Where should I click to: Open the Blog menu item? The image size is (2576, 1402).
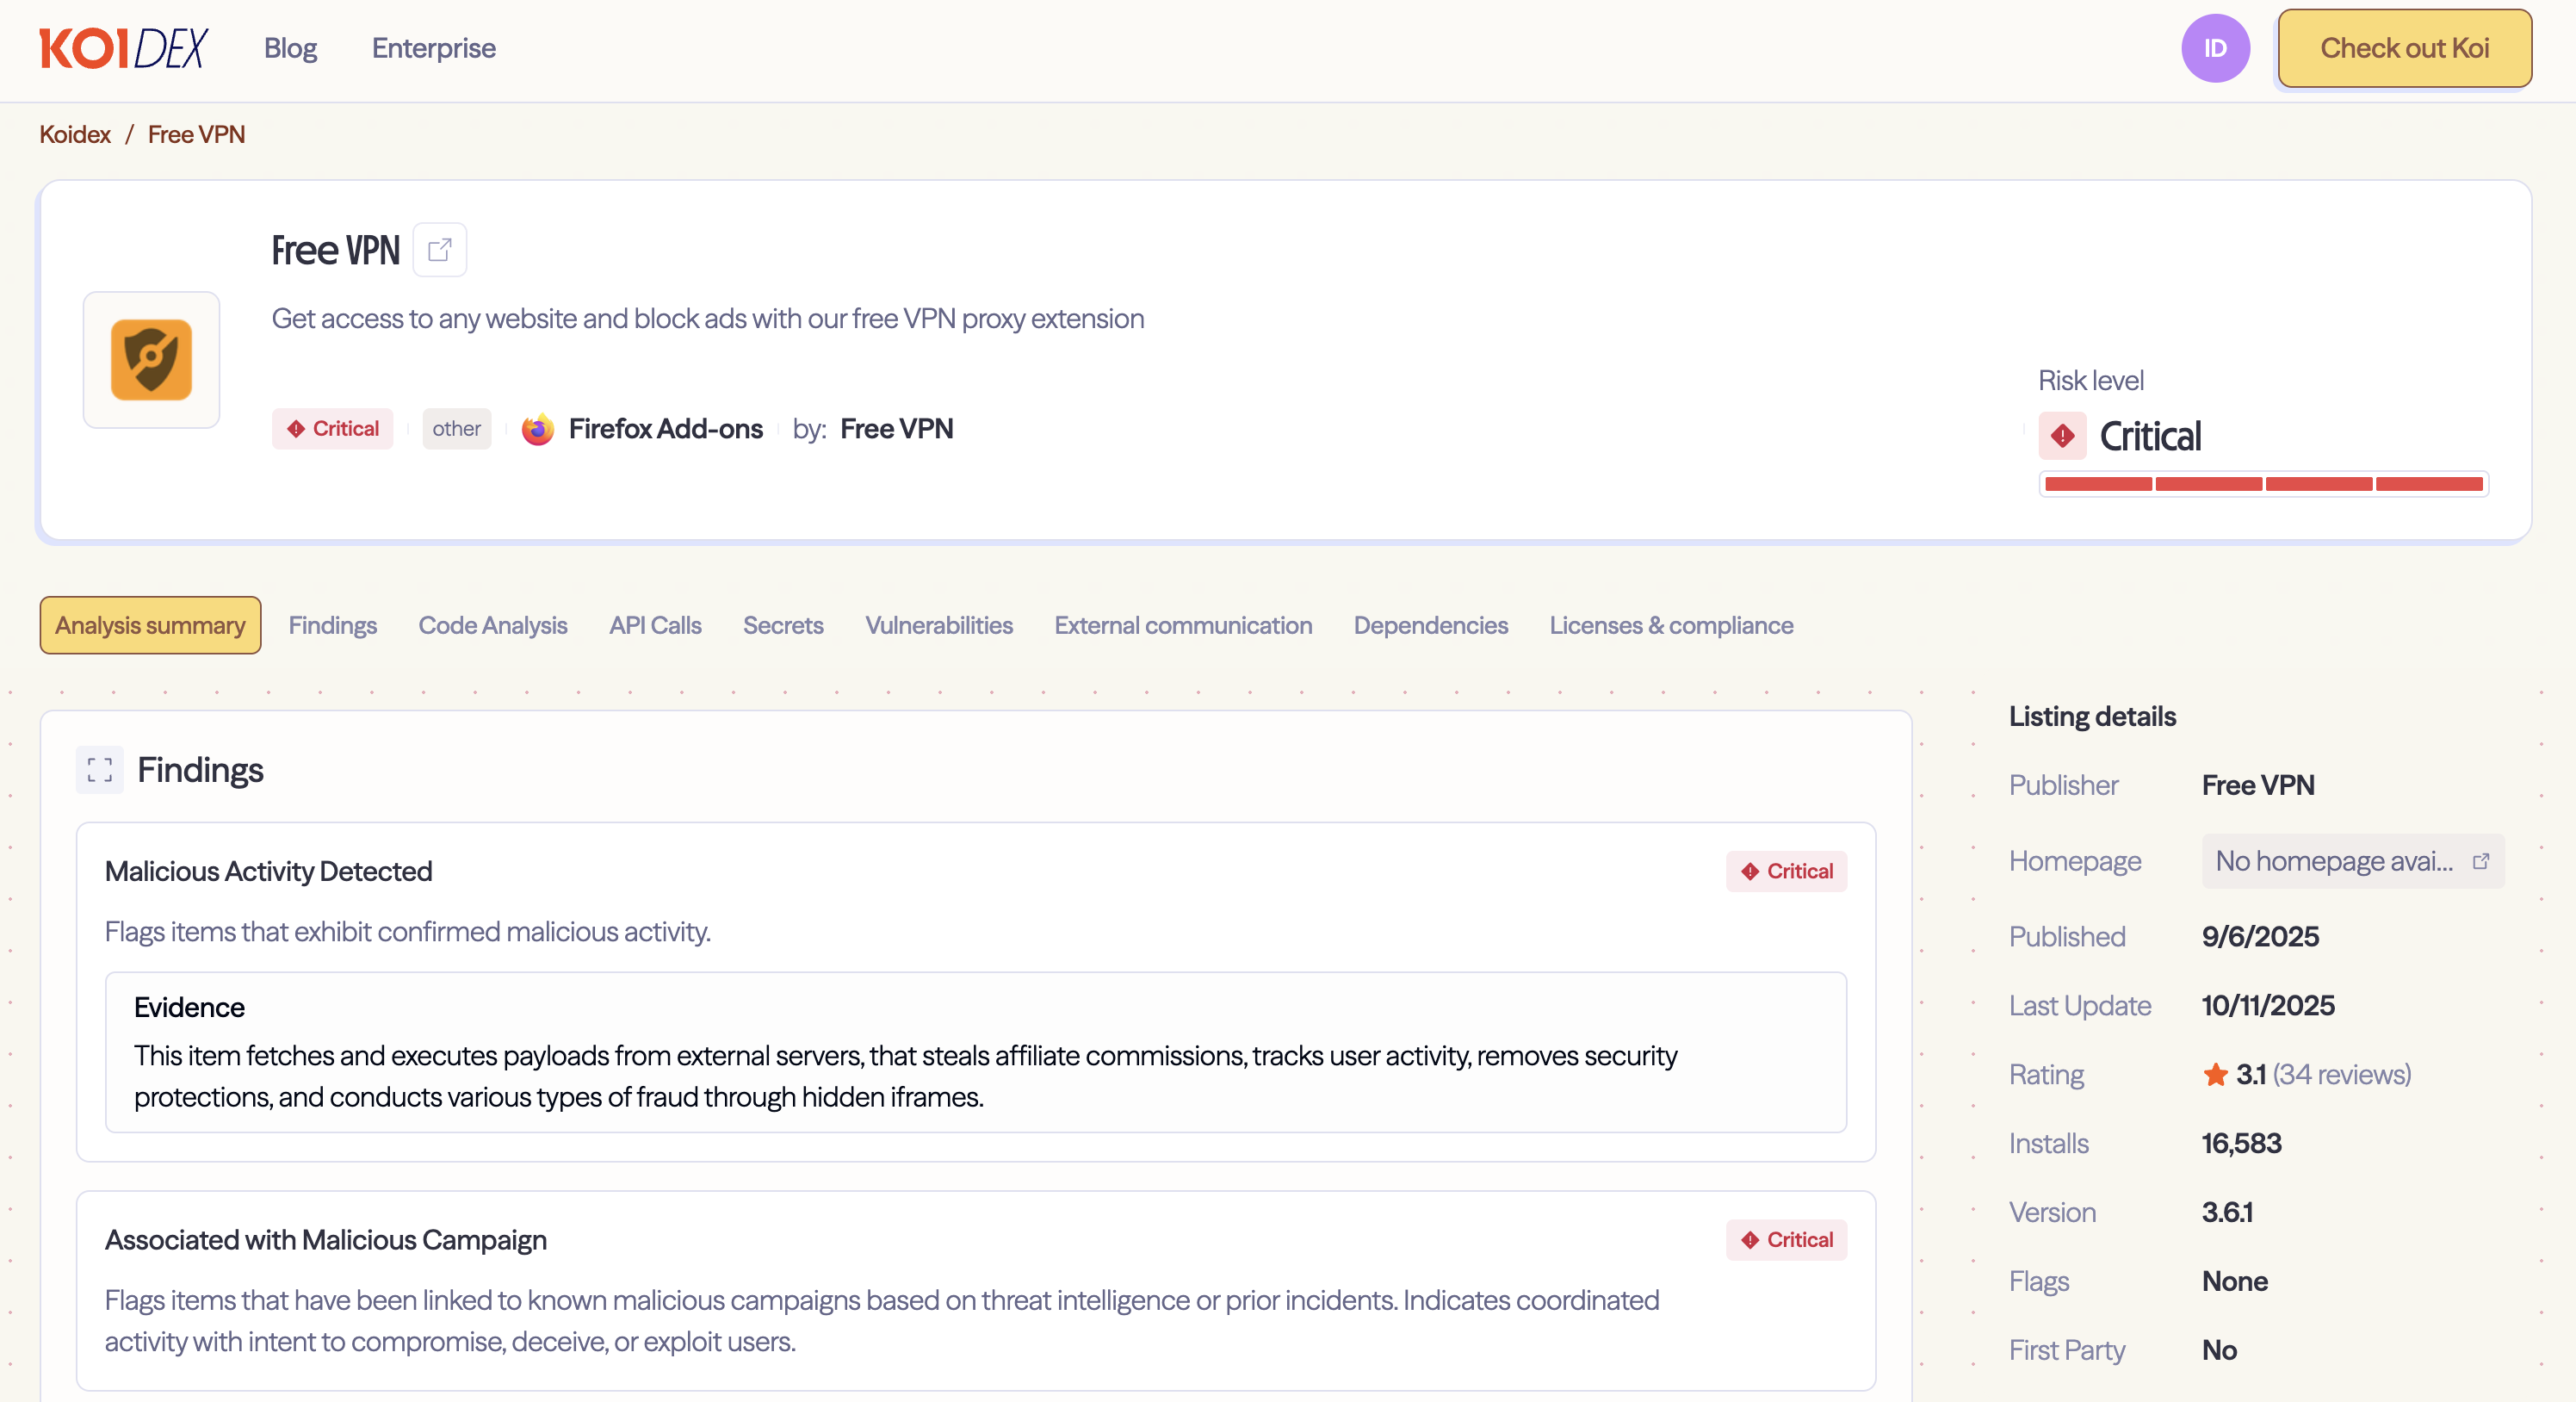289,47
